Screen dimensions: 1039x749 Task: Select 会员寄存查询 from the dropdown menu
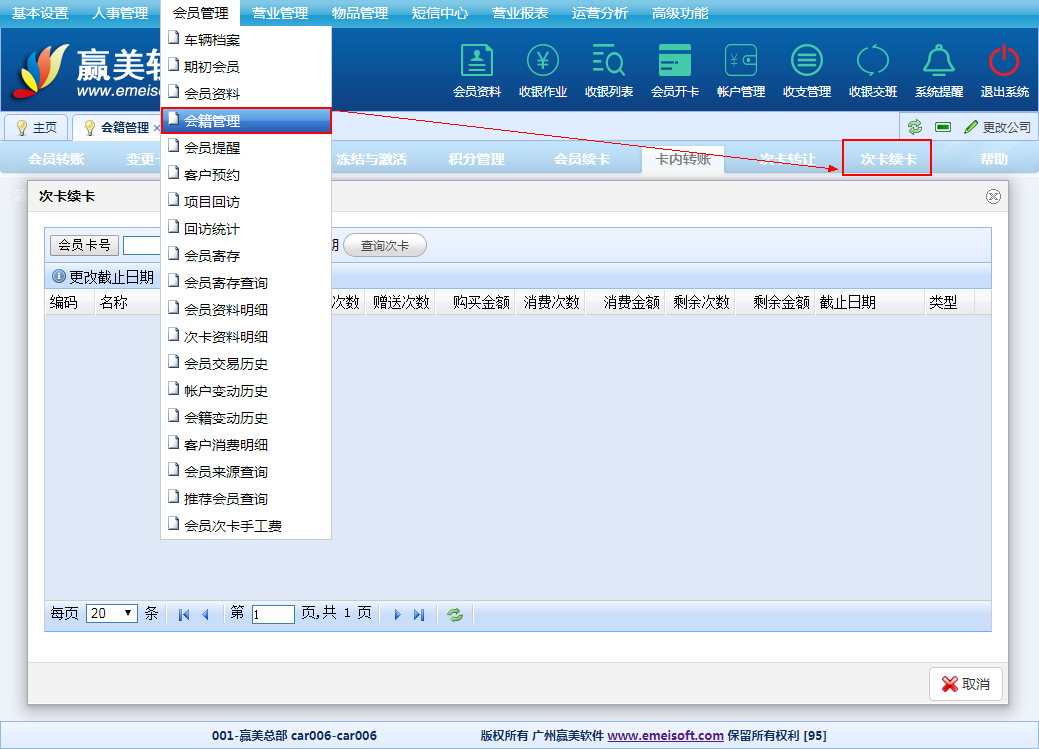[x=226, y=283]
